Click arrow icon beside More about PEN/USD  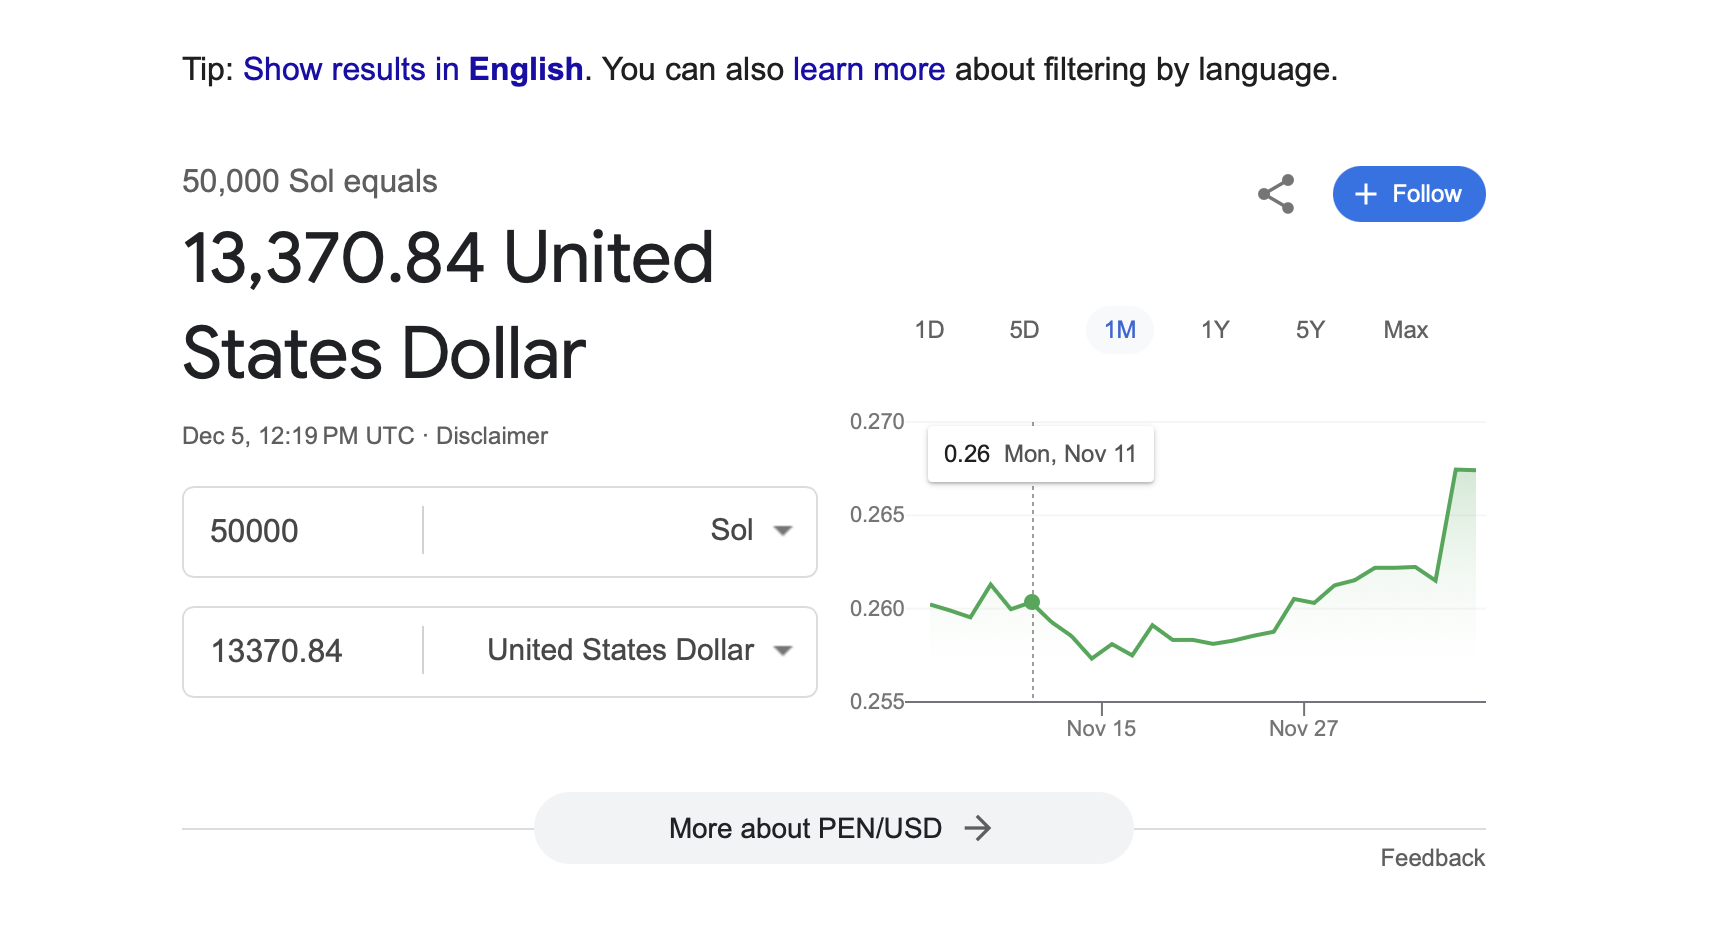point(977,828)
